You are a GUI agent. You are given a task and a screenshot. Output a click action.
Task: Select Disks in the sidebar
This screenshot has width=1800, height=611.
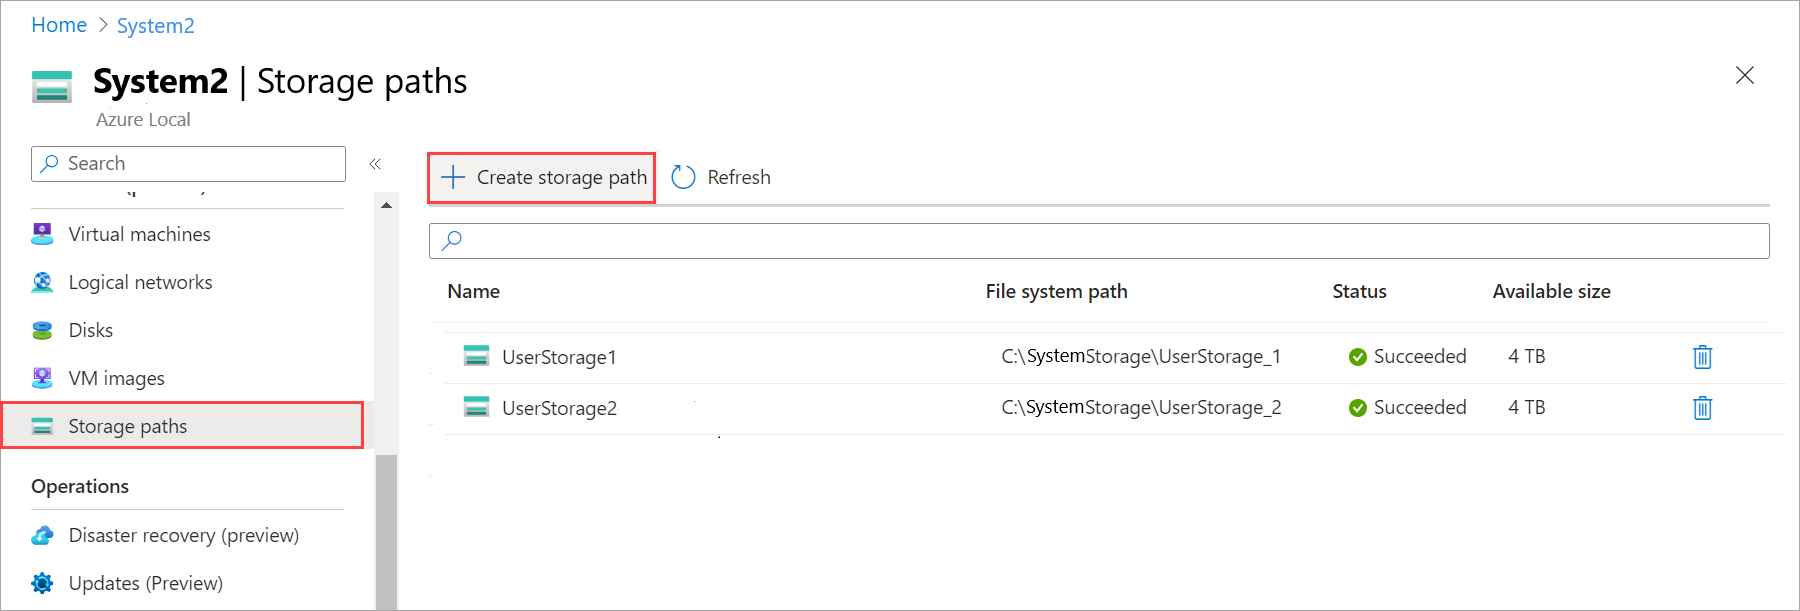point(90,330)
